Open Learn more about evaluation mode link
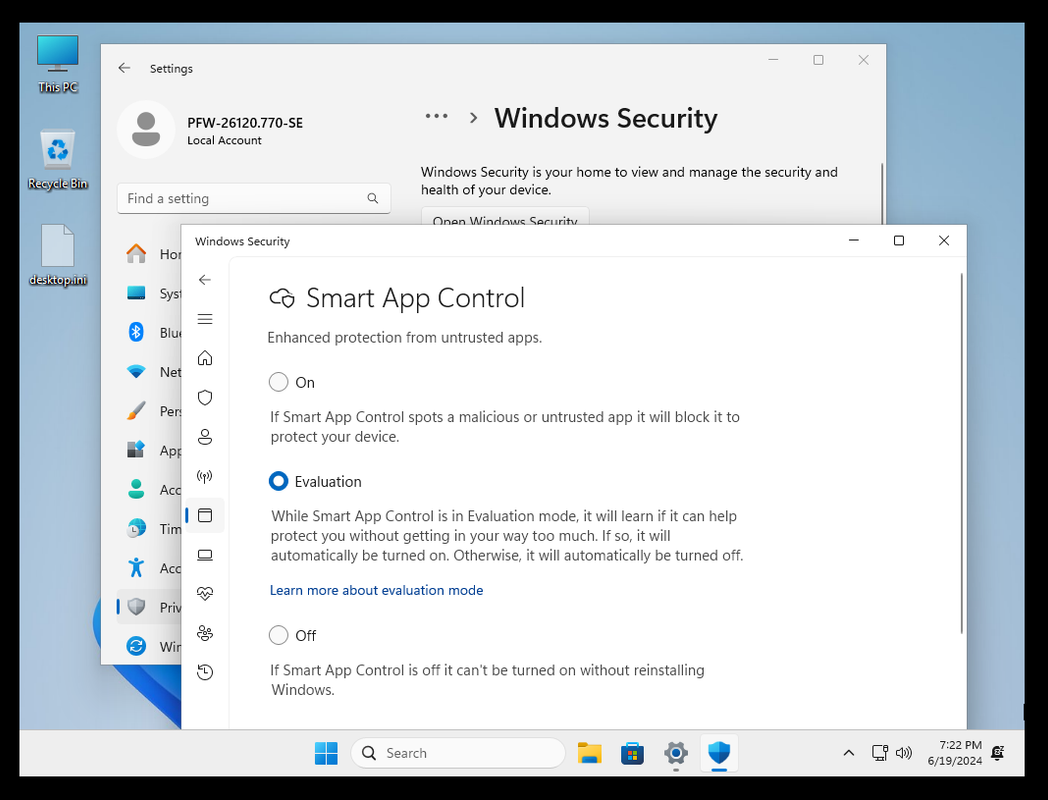1048x800 pixels. 376,590
